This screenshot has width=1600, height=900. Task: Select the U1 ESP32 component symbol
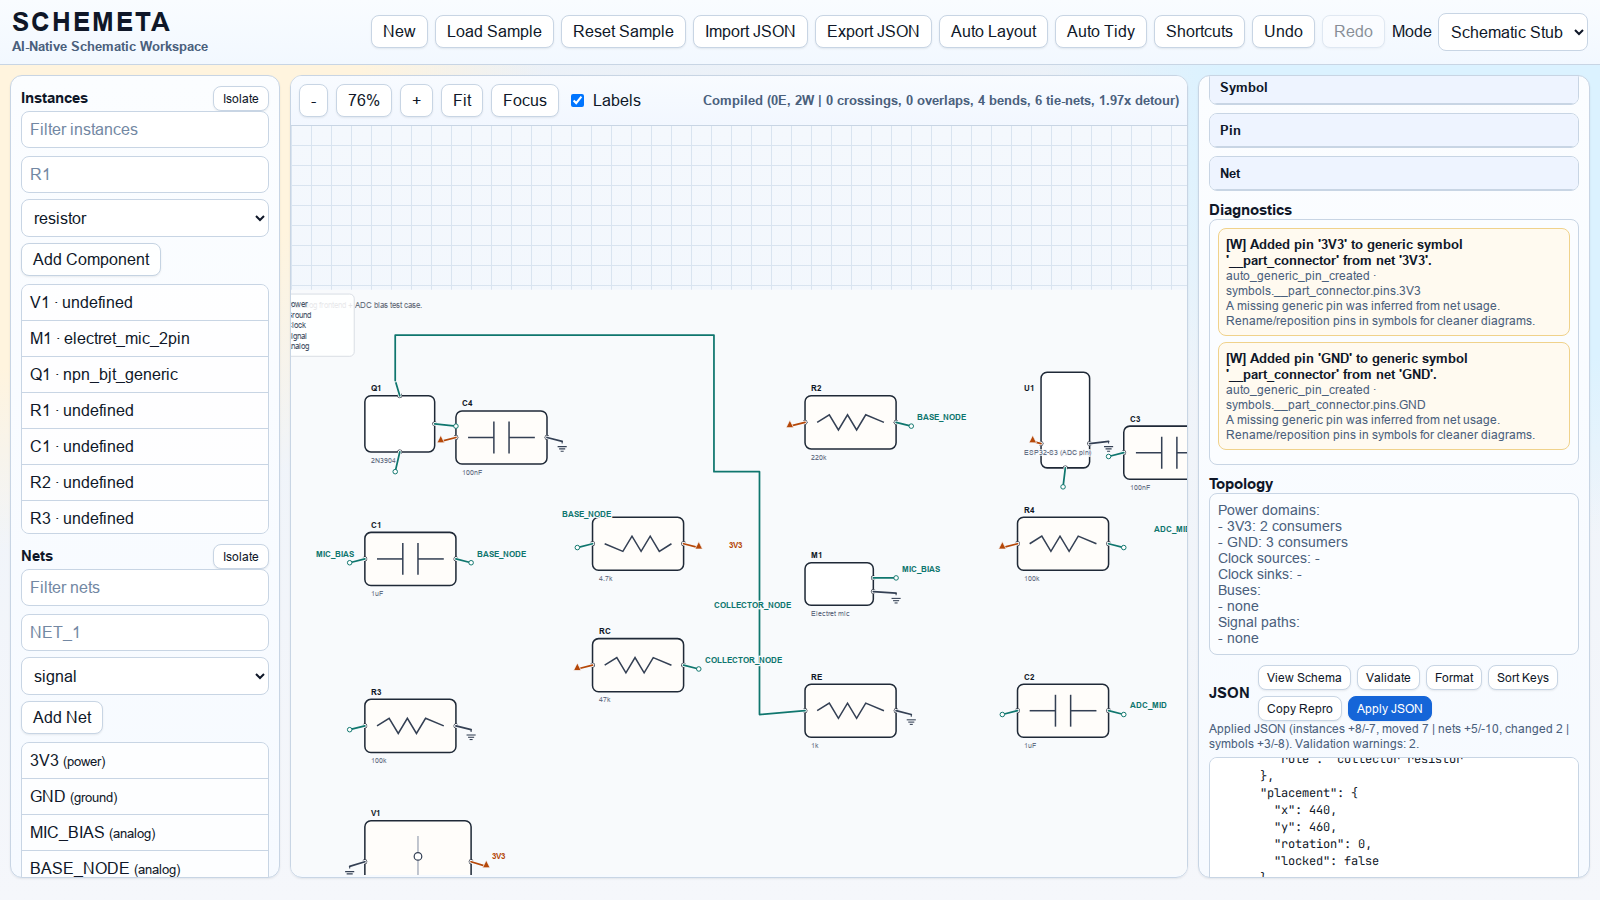pos(1065,412)
